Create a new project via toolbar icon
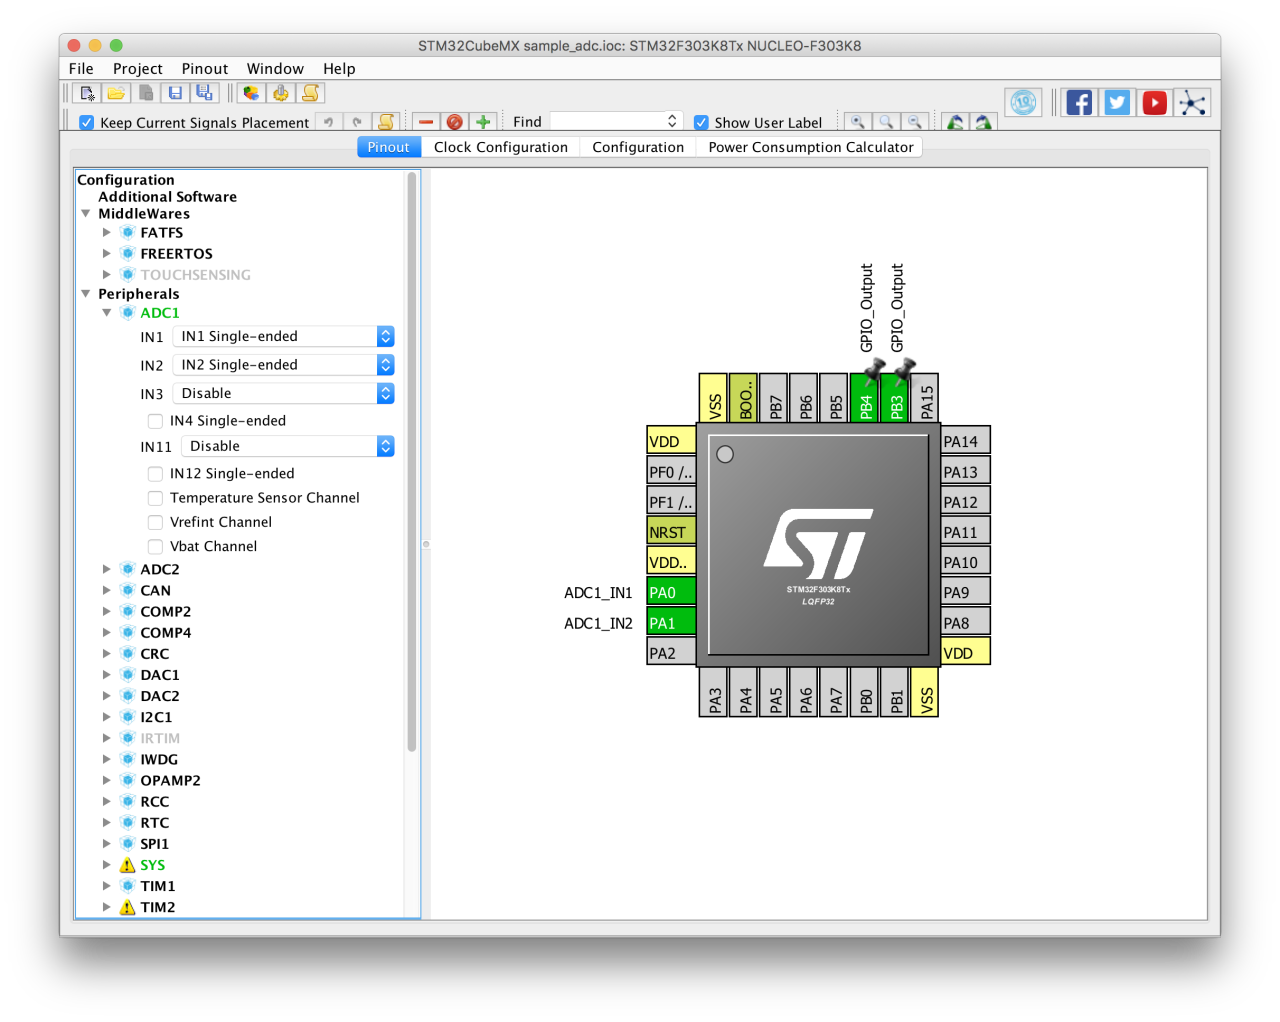This screenshot has height=1022, width=1280. tap(88, 93)
